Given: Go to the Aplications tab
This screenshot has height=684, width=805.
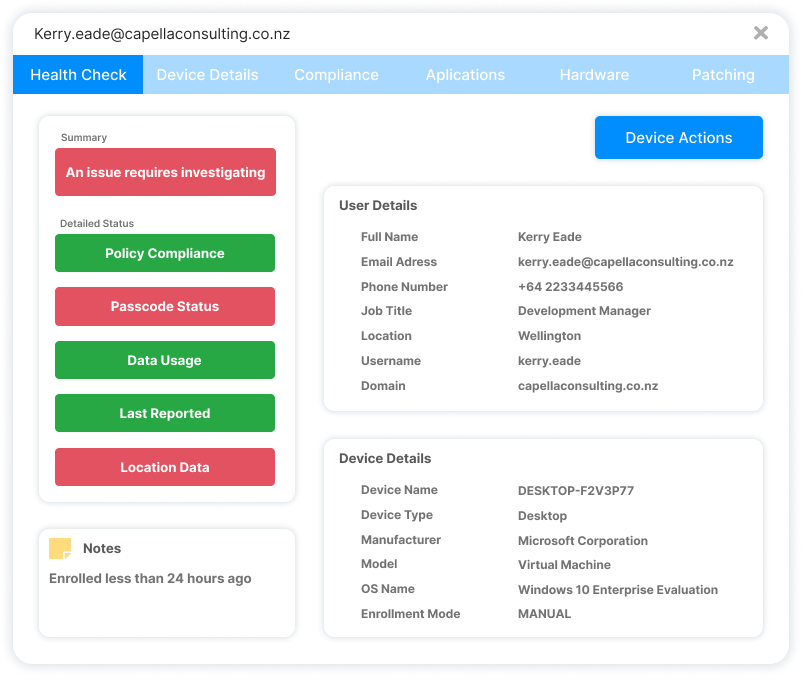Looking at the screenshot, I should [x=465, y=74].
